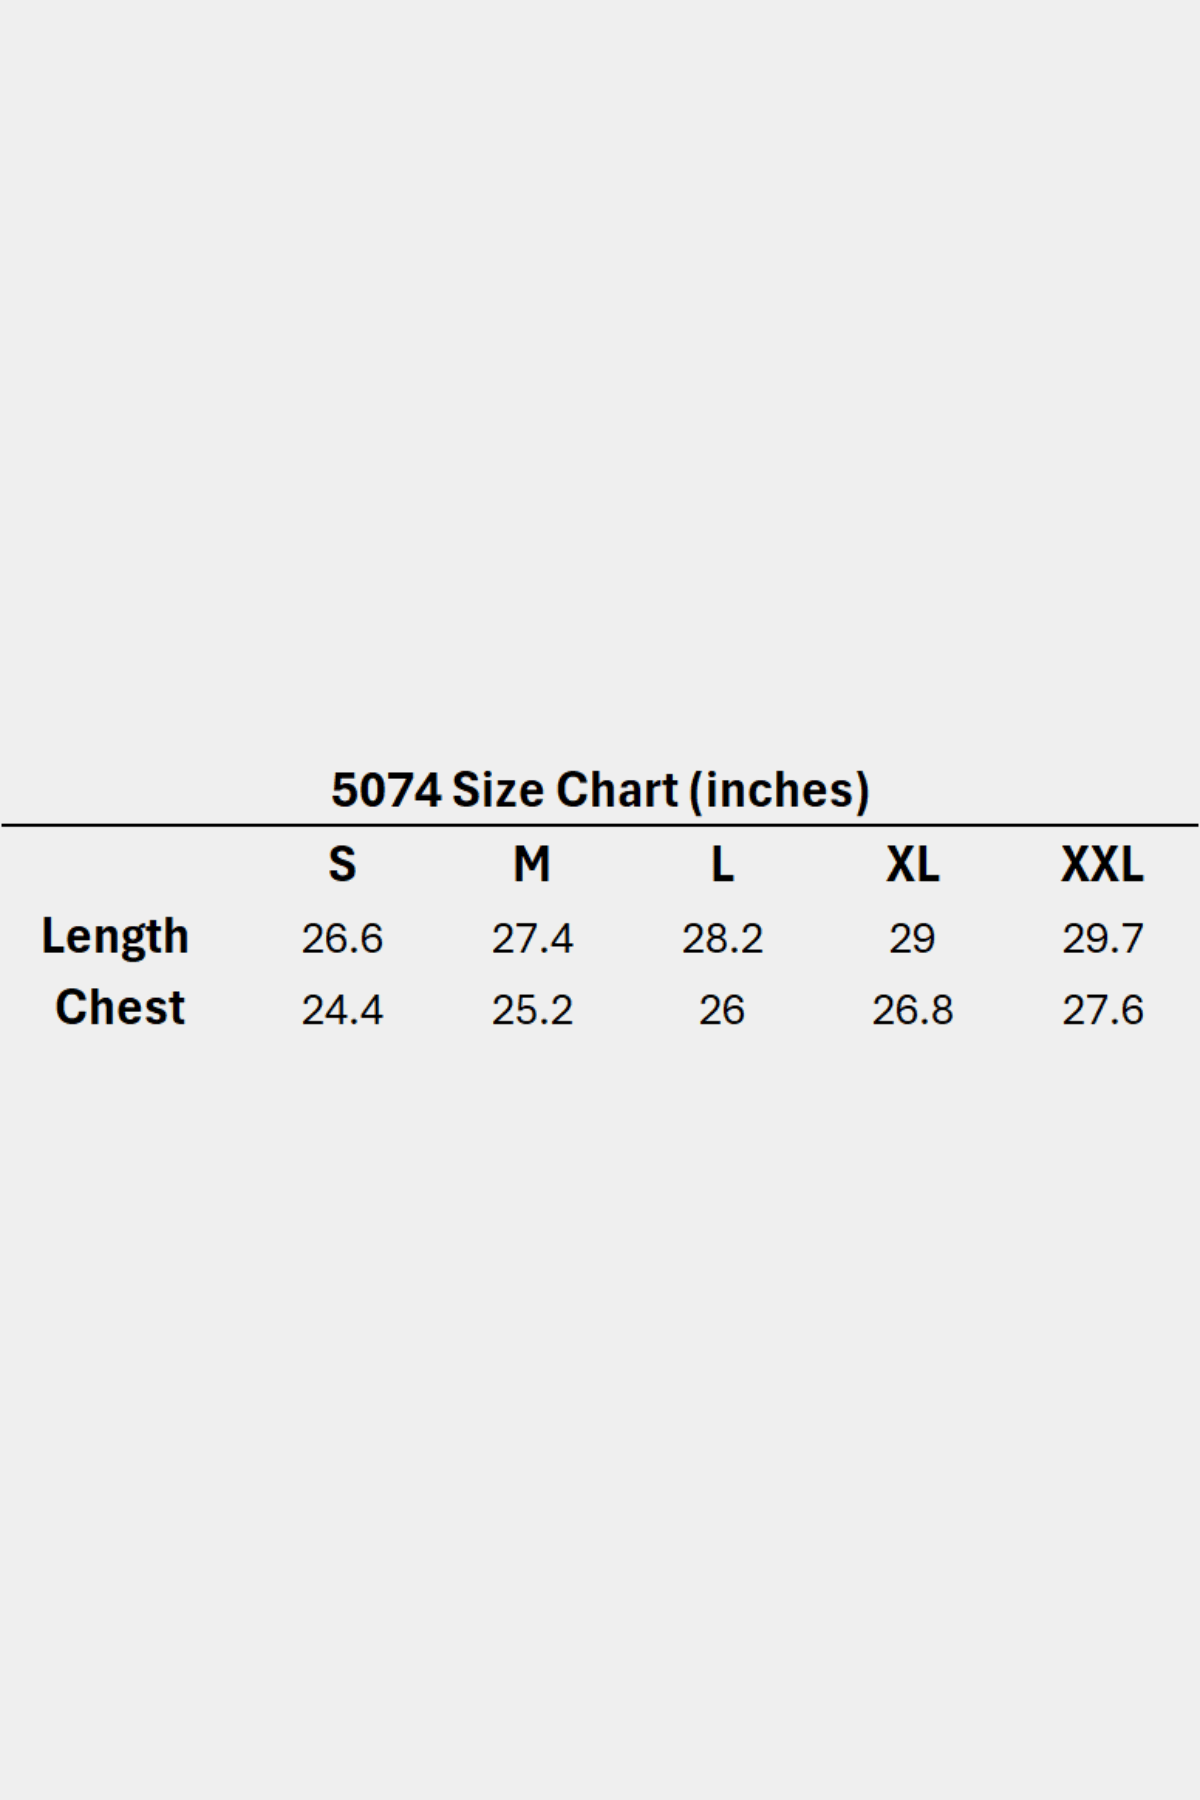Click the 5074 number in chart title
The height and width of the screenshot is (1800, 1200).
(x=385, y=790)
